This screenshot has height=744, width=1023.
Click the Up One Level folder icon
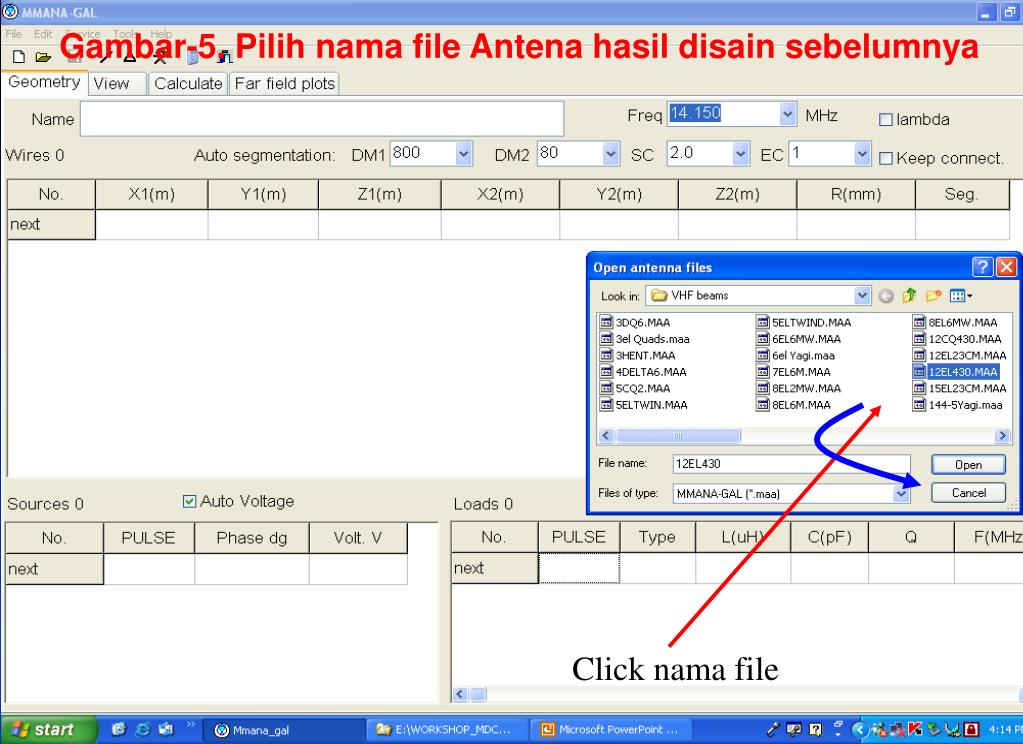pyautogui.click(x=909, y=296)
